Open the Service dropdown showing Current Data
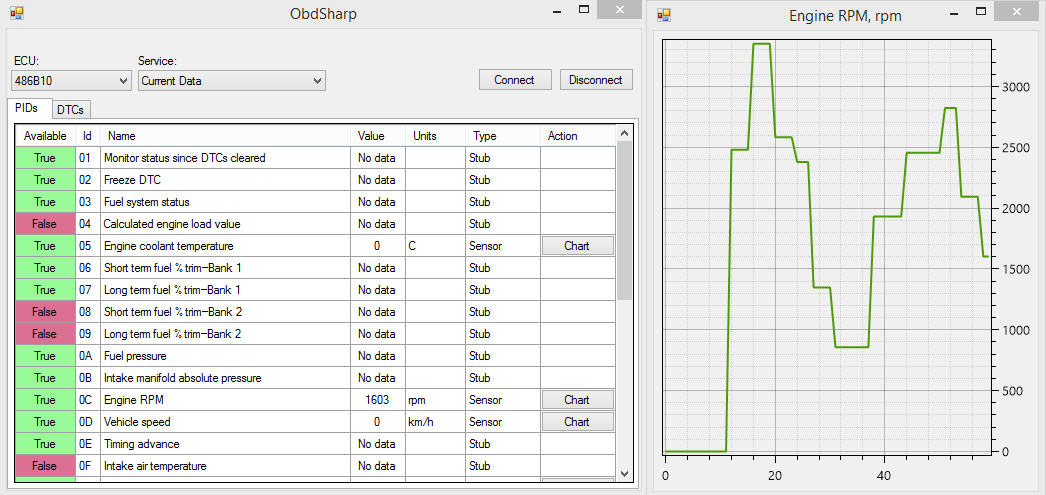The width and height of the screenshot is (1046, 495). [x=231, y=81]
